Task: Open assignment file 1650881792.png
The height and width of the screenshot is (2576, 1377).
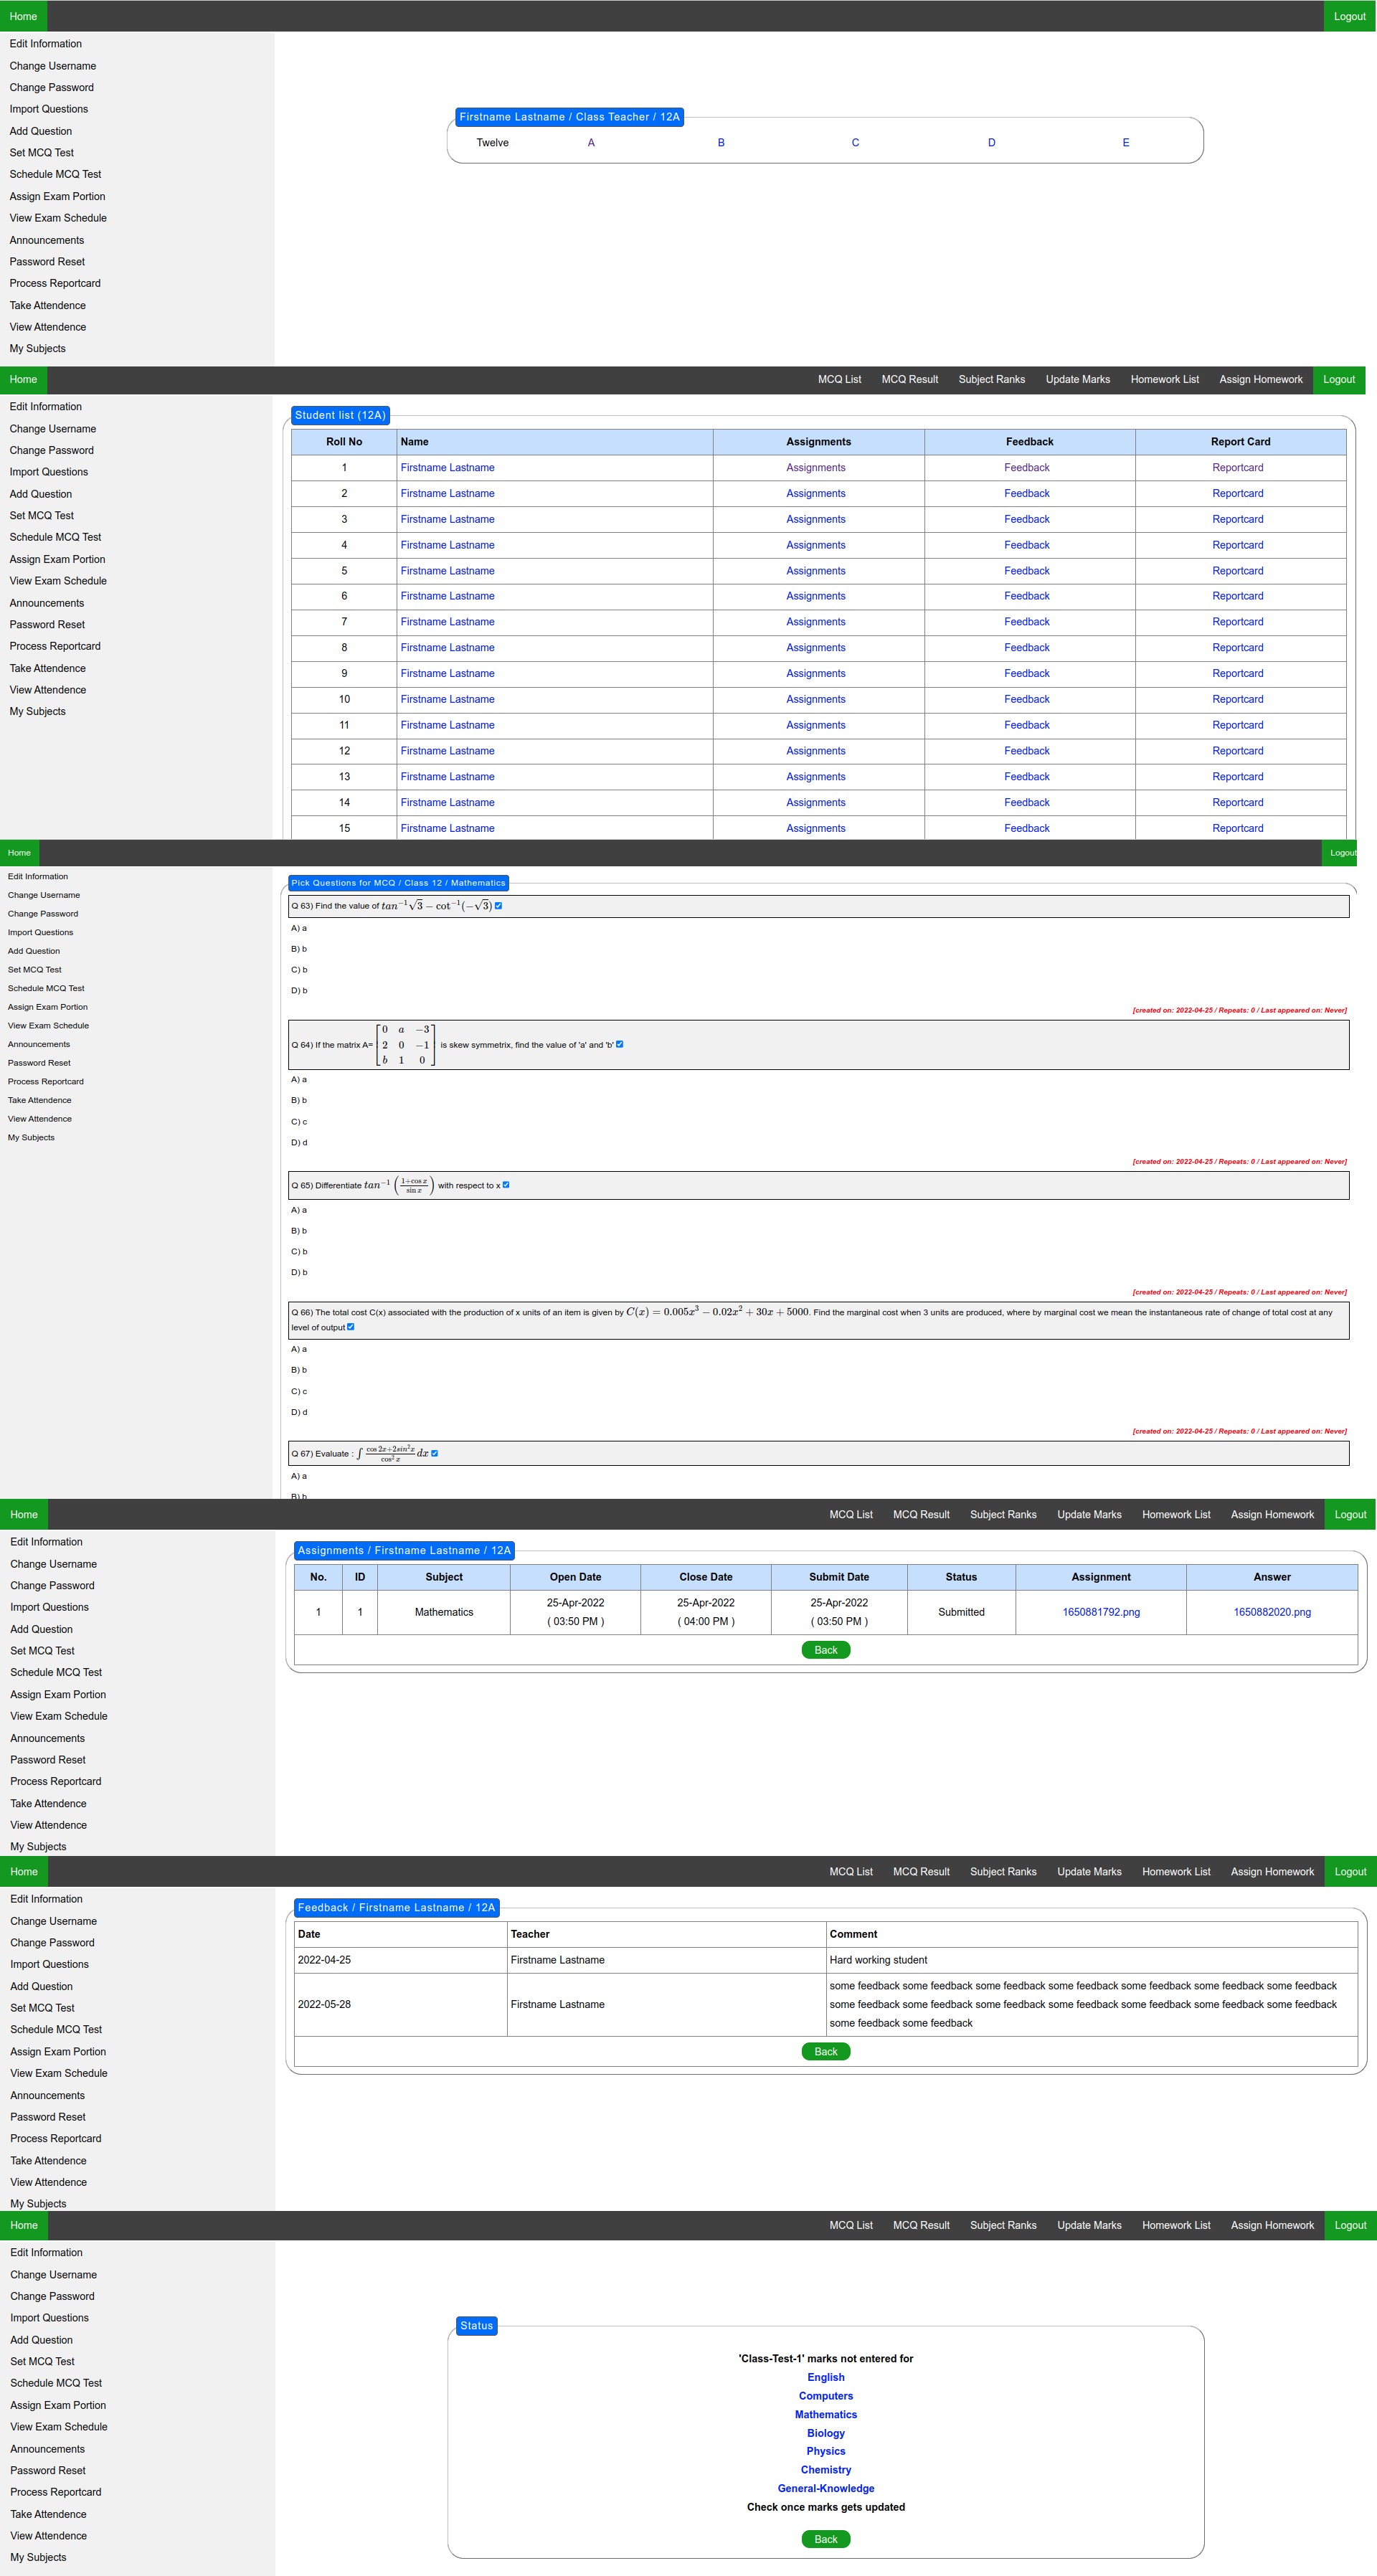Action: (1100, 1612)
